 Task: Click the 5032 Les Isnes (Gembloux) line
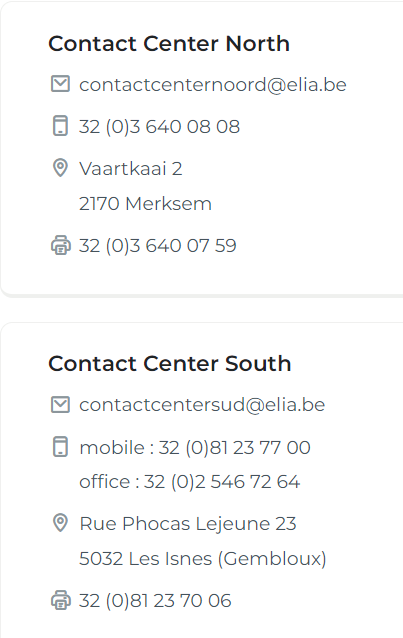[x=203, y=558]
